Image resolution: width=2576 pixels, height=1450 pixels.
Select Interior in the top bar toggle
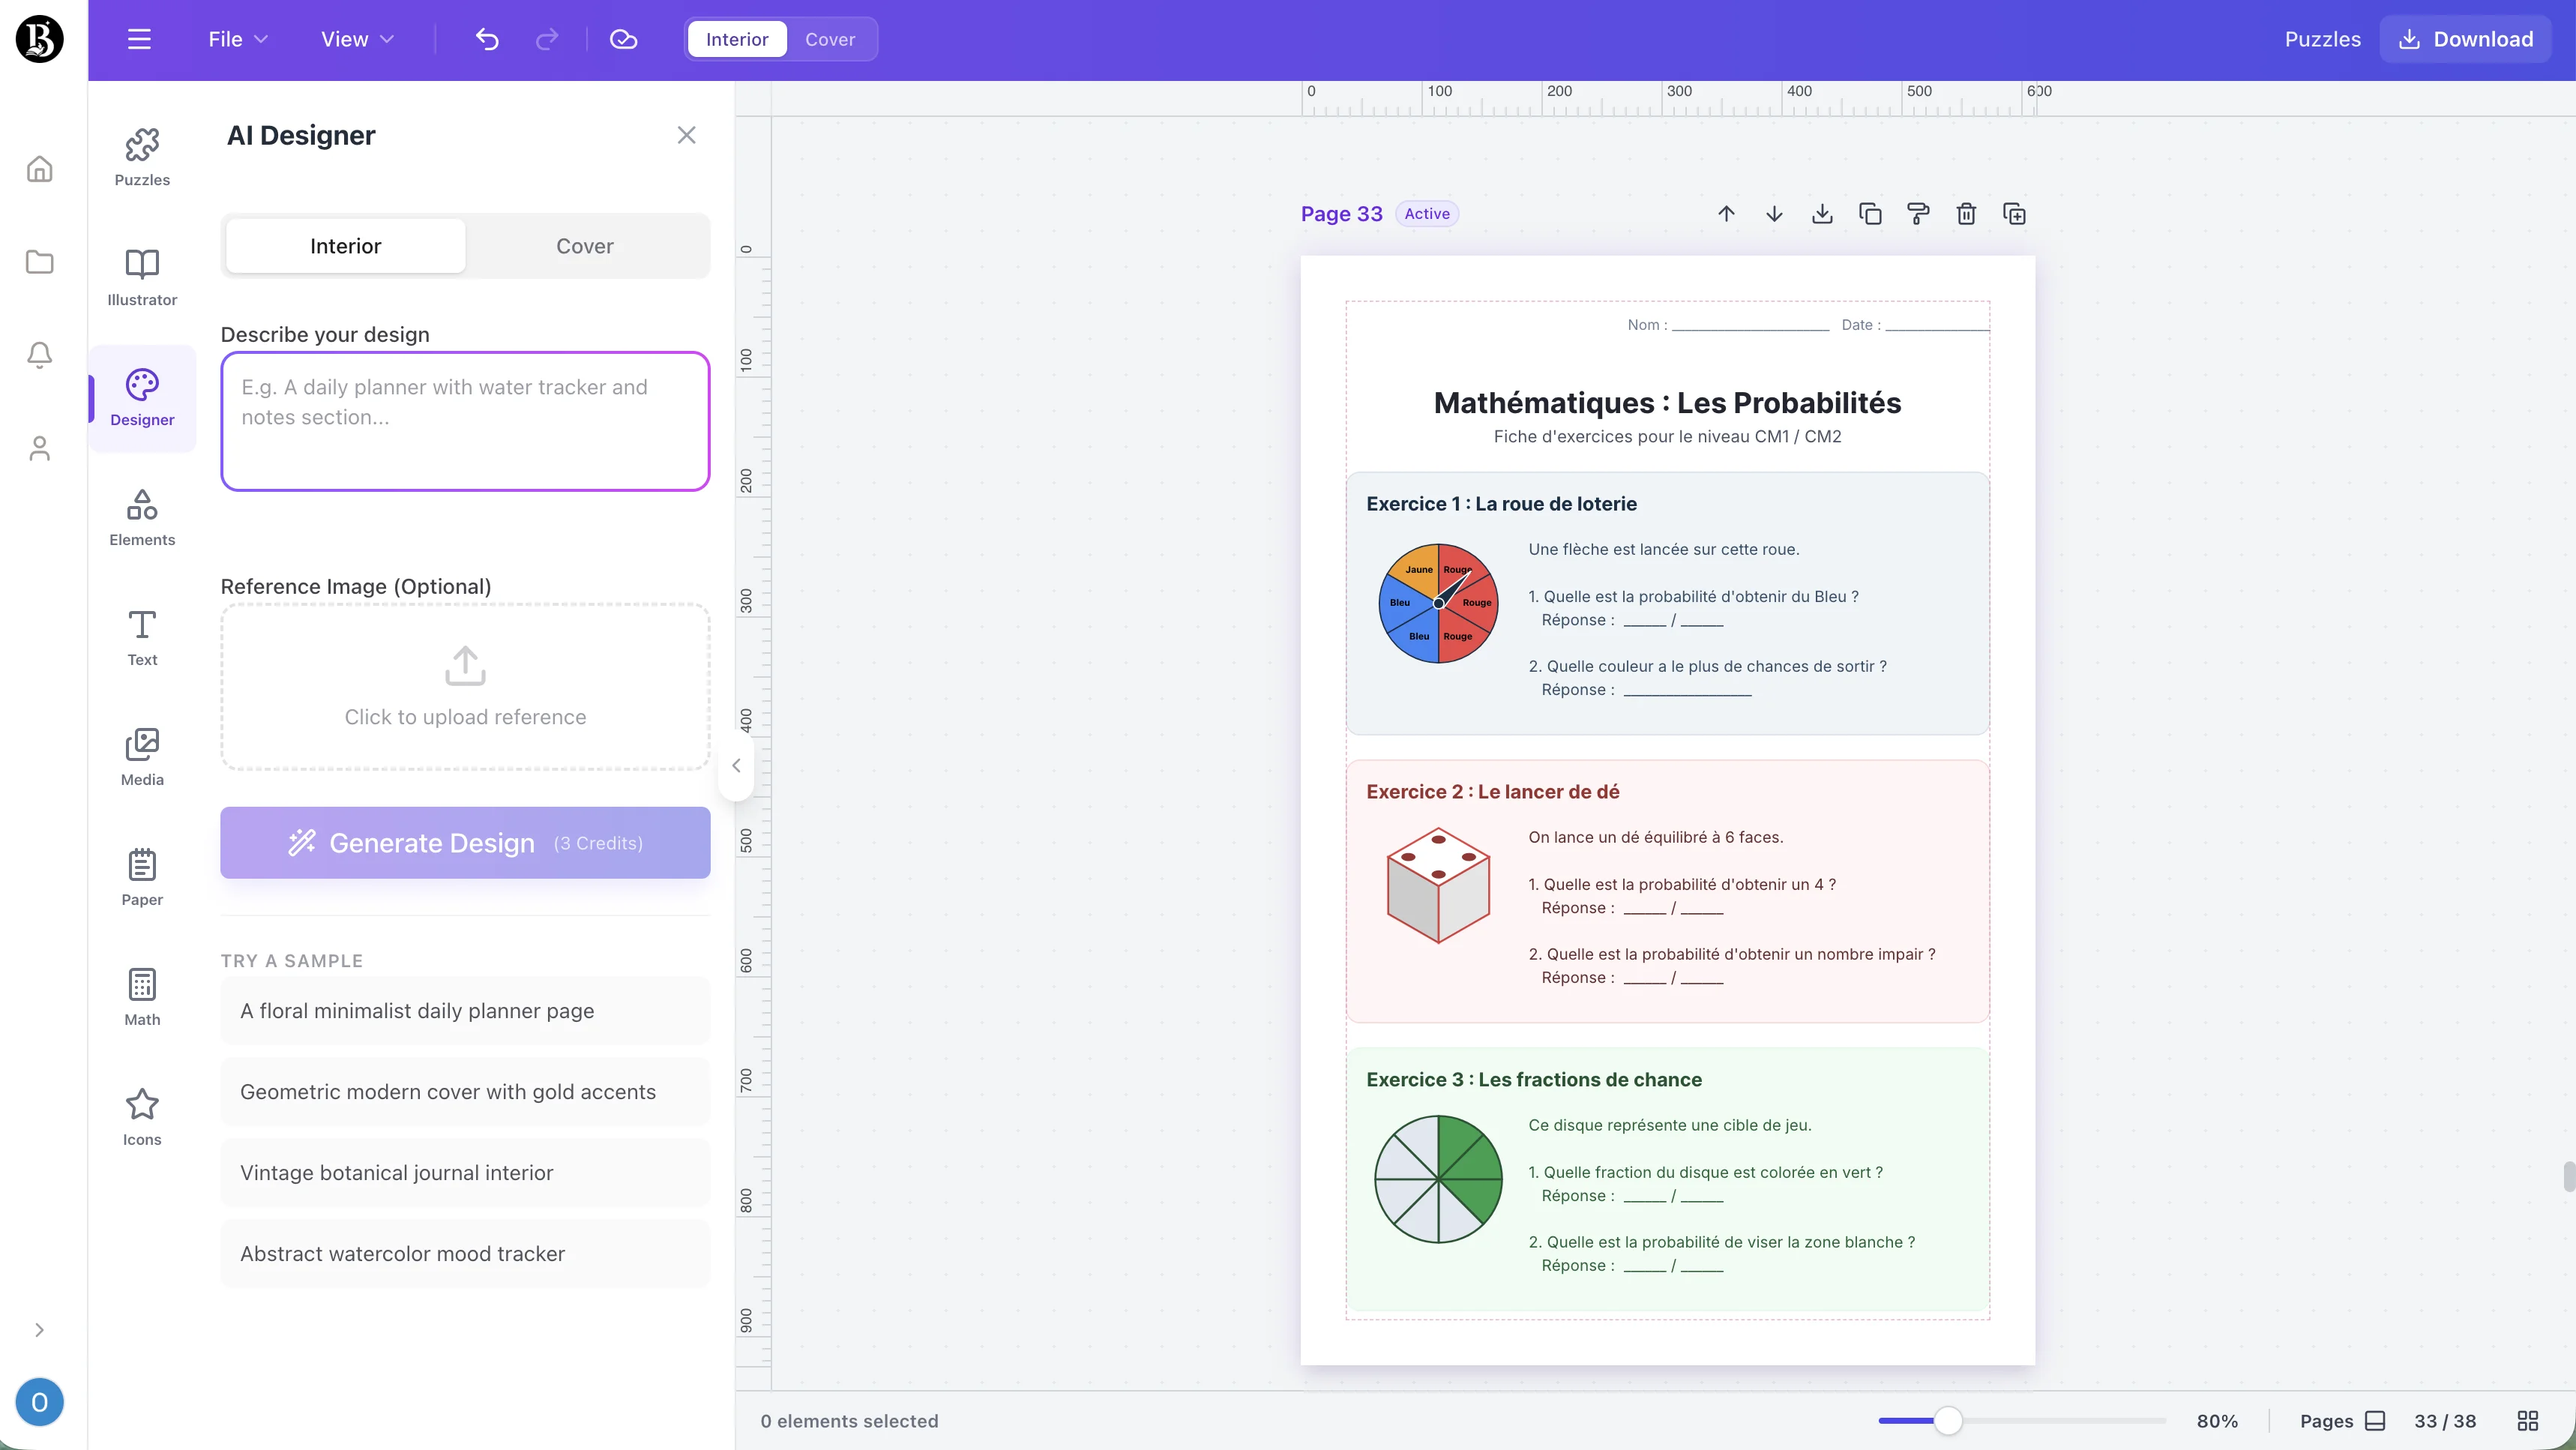(x=737, y=39)
